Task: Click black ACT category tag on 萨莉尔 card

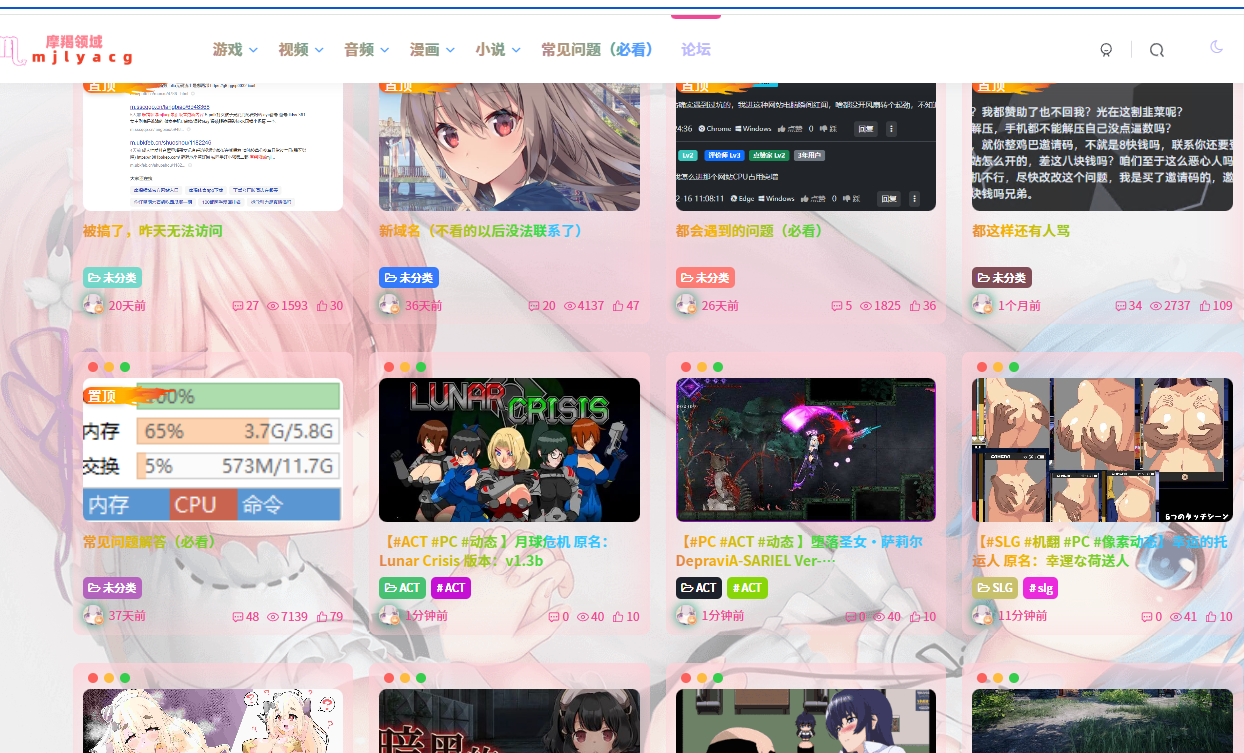Action: point(699,588)
